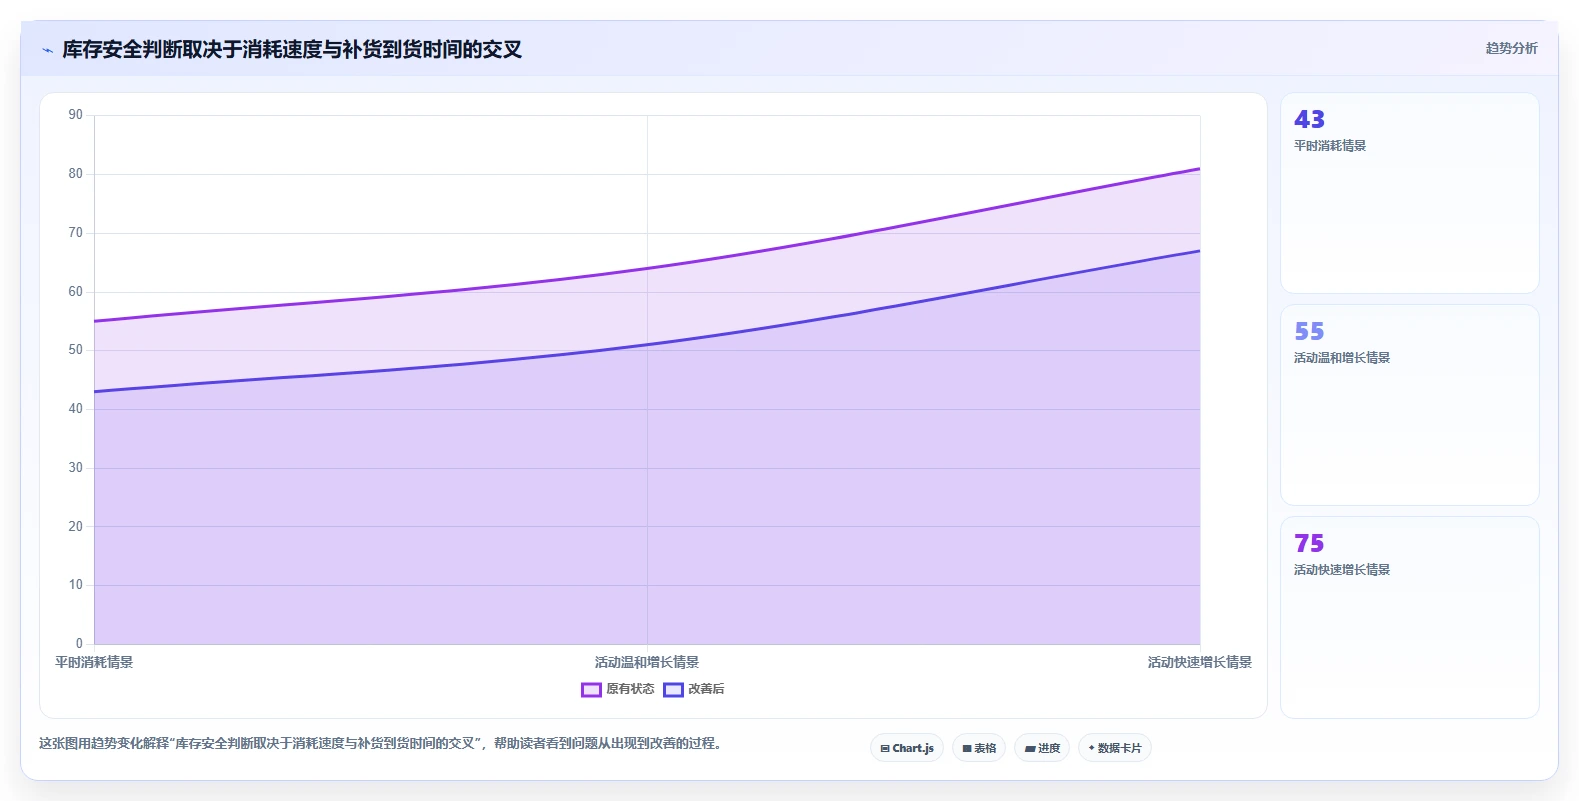Open the 43 平时消耗情景 card

point(1409,193)
